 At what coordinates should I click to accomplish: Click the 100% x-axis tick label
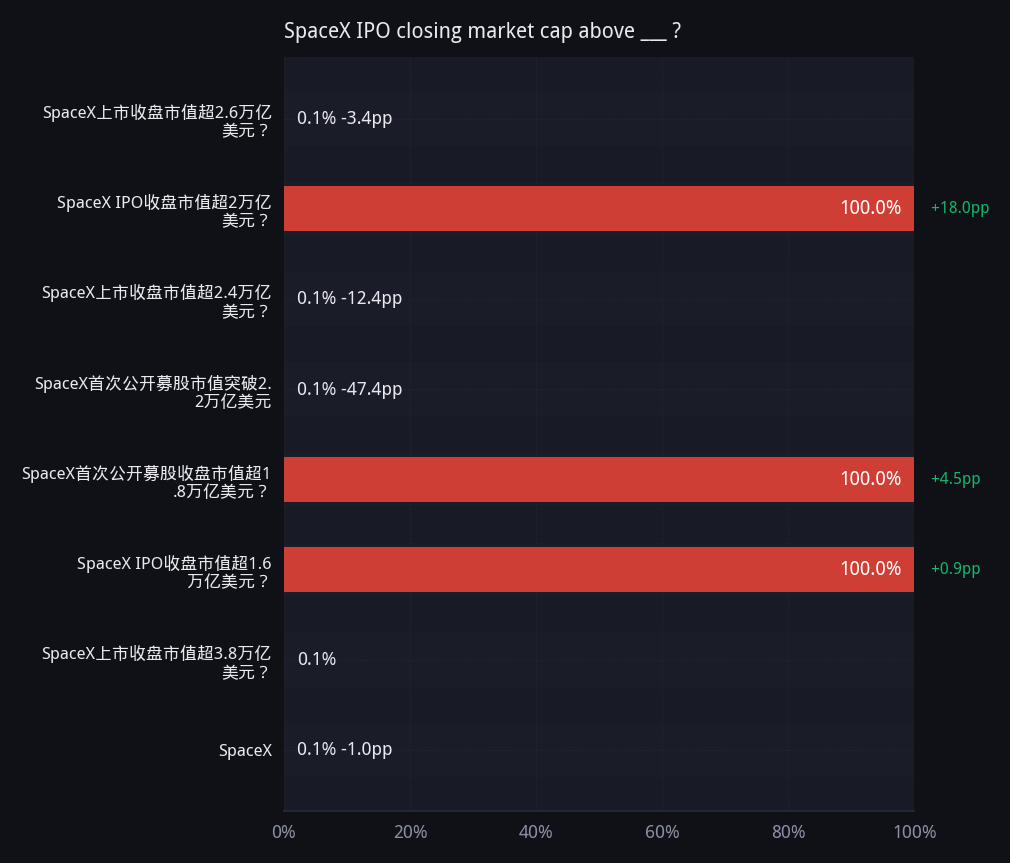pos(915,832)
